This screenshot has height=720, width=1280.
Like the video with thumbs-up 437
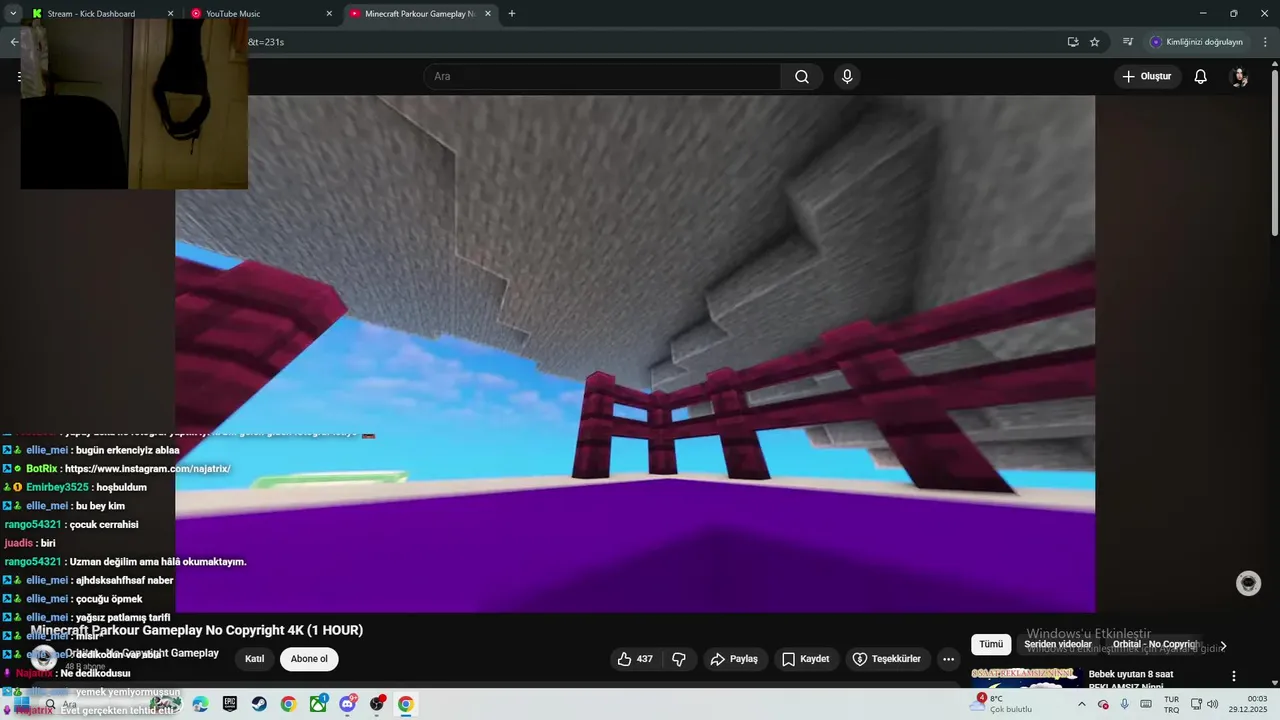(x=635, y=659)
